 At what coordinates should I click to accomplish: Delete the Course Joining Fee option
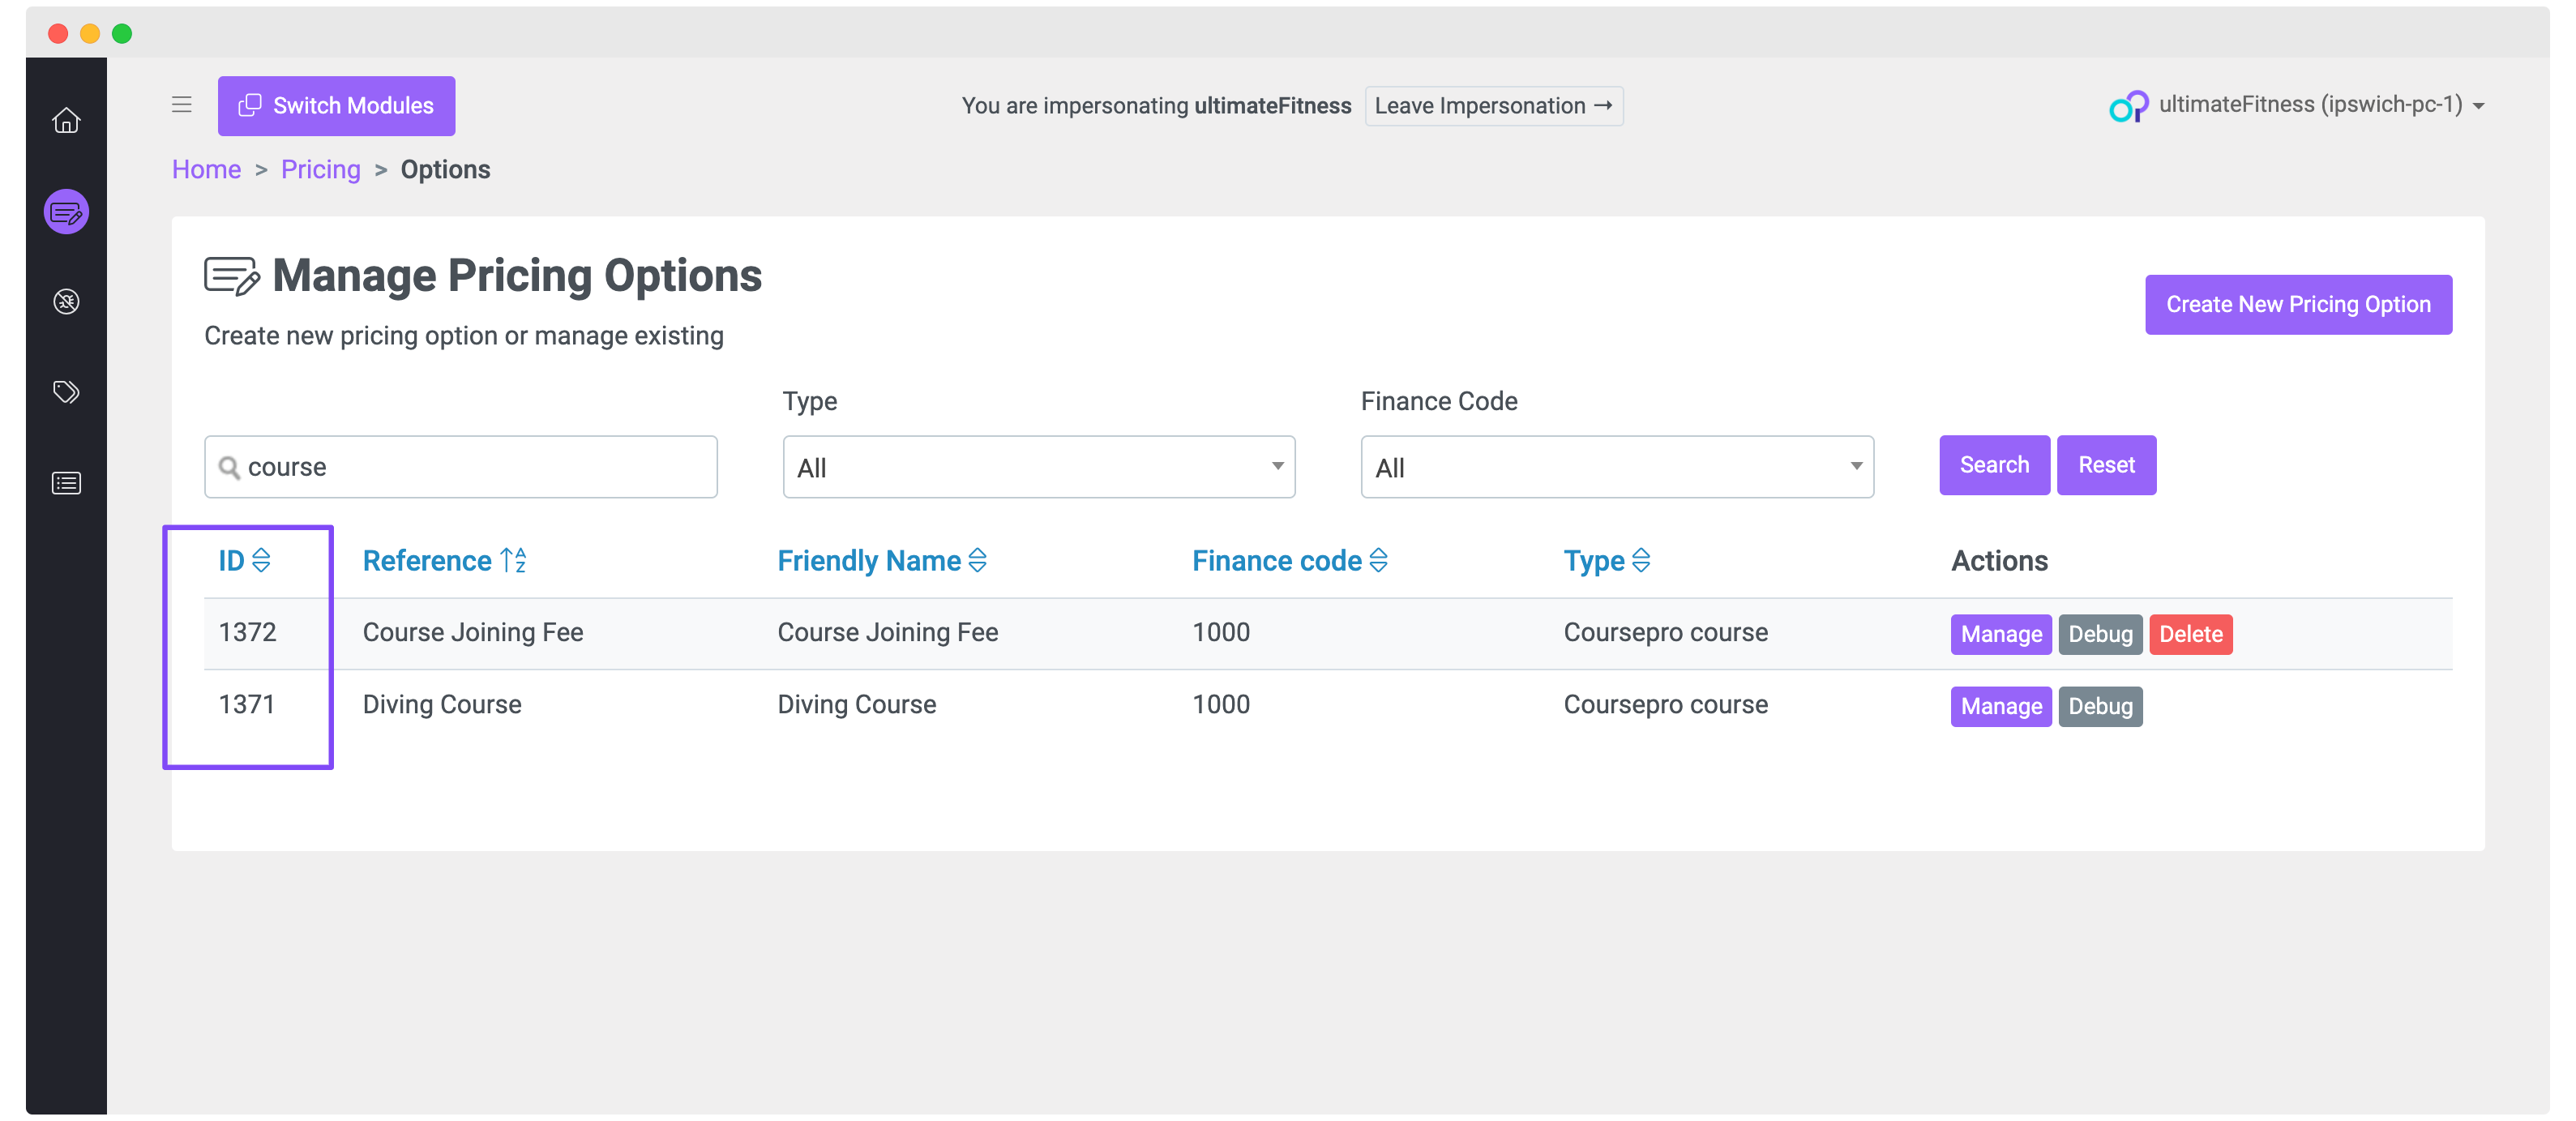pos(2190,634)
